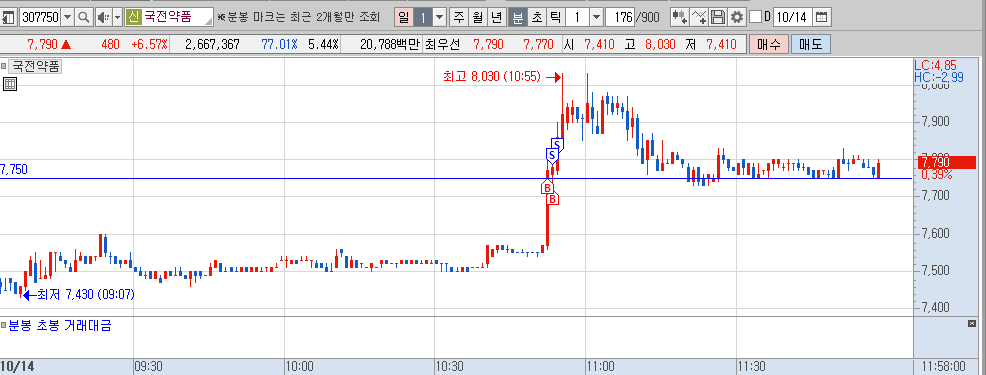
Task: Select the 일 (daily) period button
Action: tap(403, 17)
